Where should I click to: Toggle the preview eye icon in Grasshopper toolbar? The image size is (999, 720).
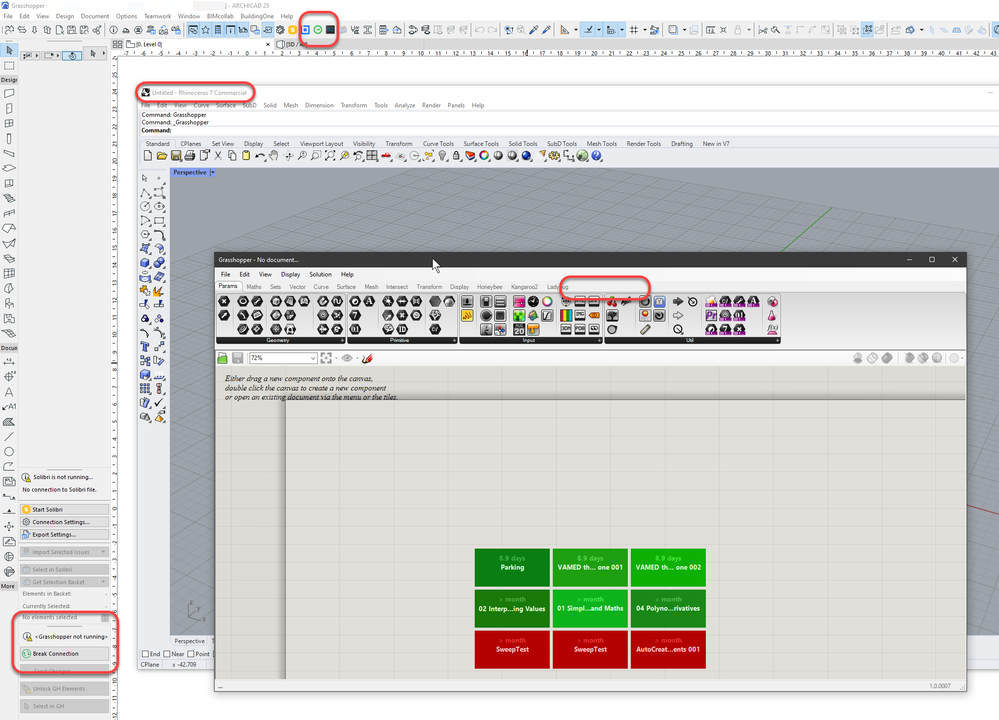pyautogui.click(x=347, y=358)
